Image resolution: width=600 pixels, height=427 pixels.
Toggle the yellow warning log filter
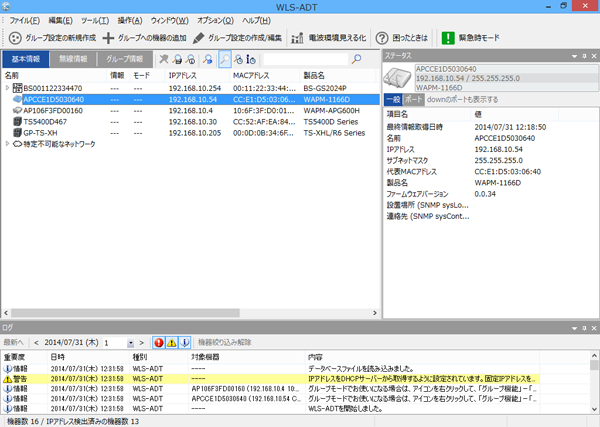coord(172,342)
